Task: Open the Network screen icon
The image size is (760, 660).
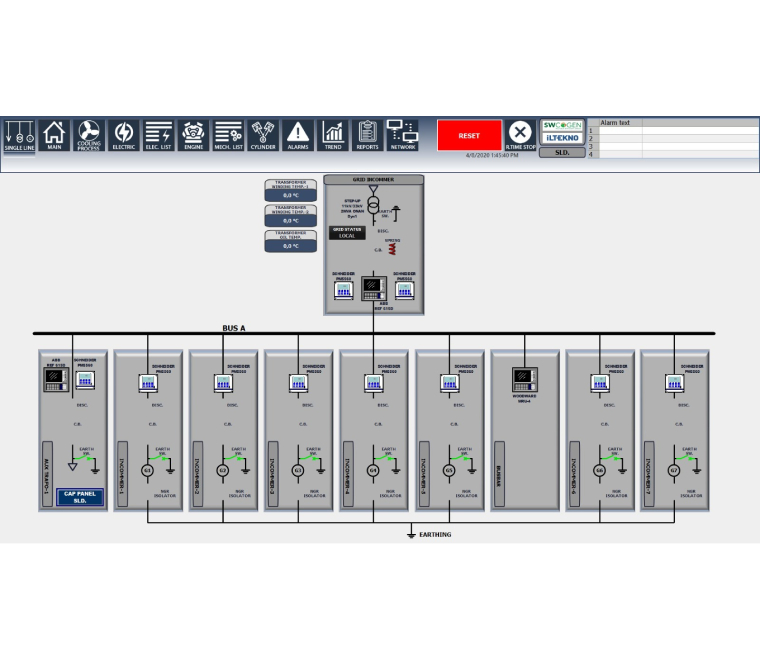Action: tap(402, 134)
